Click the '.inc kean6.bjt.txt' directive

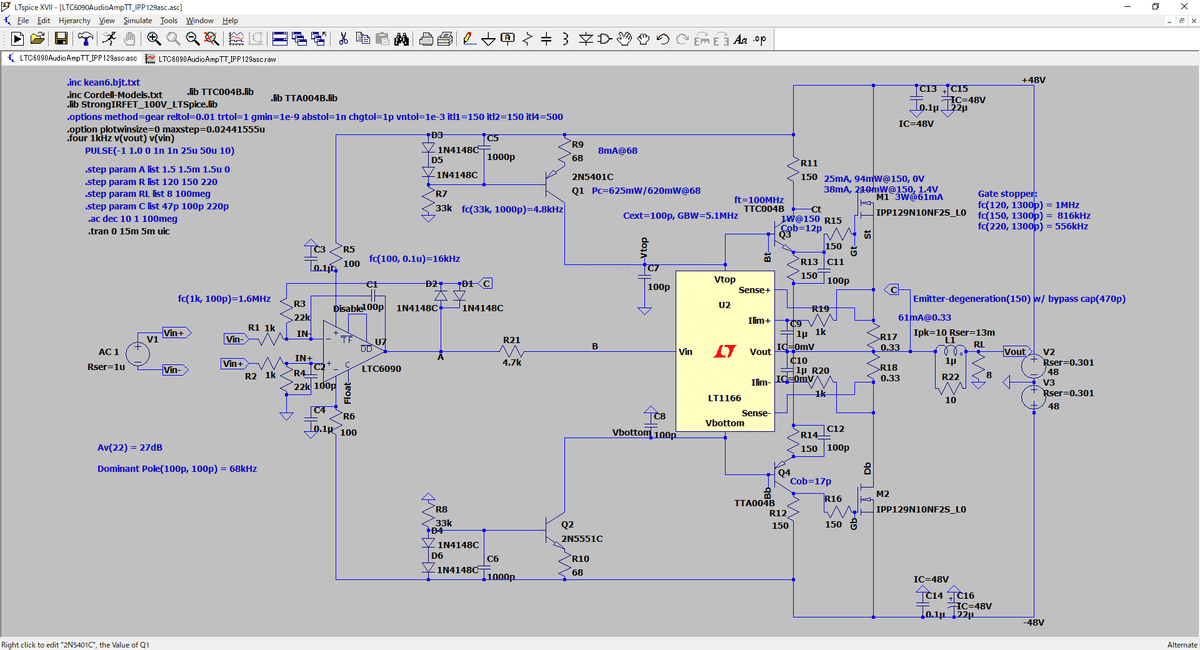coord(103,82)
